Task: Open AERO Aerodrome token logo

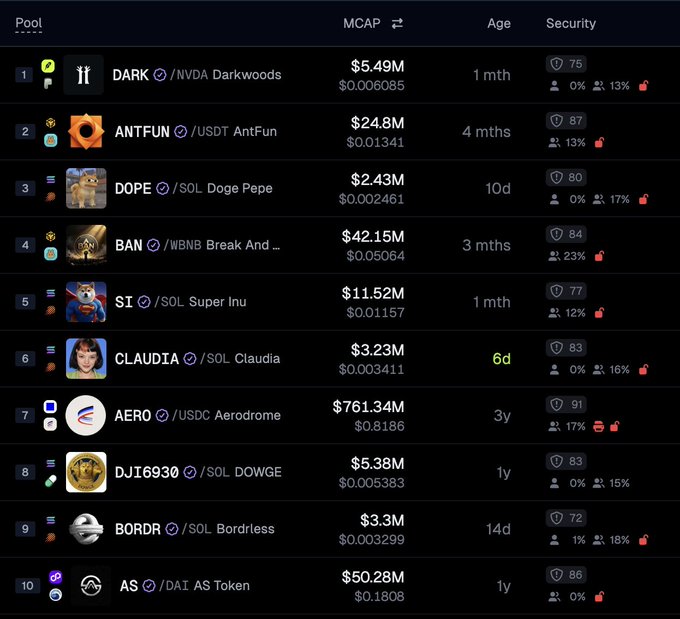Action: tap(85, 415)
